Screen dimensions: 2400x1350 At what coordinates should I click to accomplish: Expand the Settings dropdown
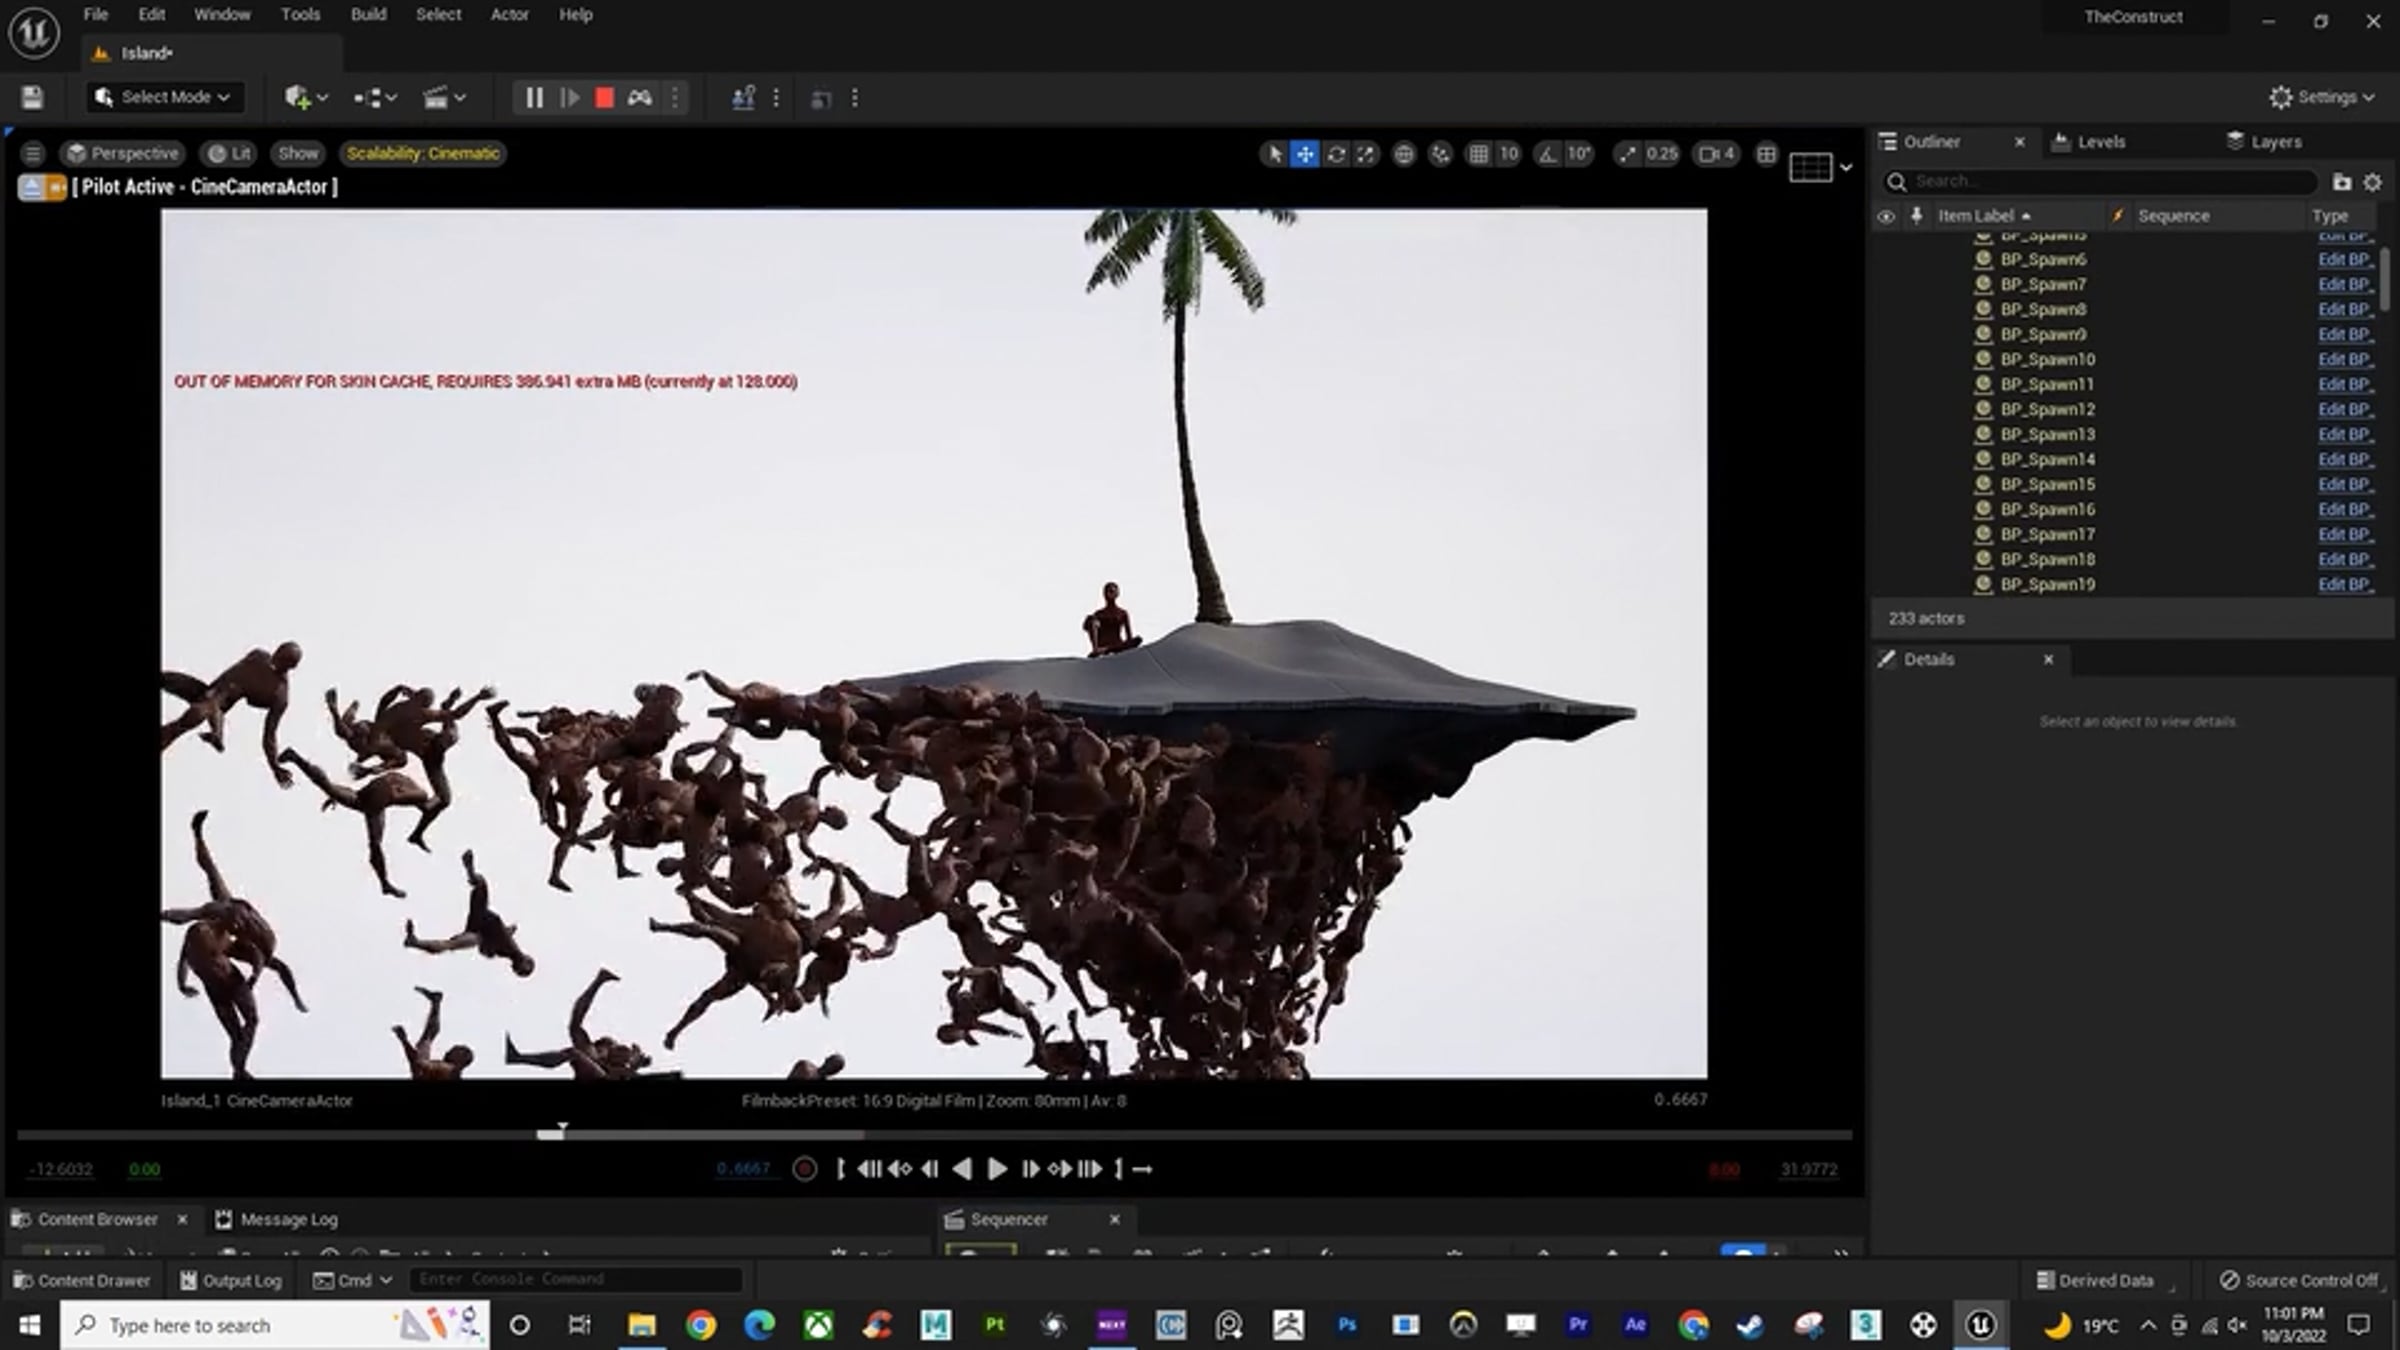[x=2321, y=97]
